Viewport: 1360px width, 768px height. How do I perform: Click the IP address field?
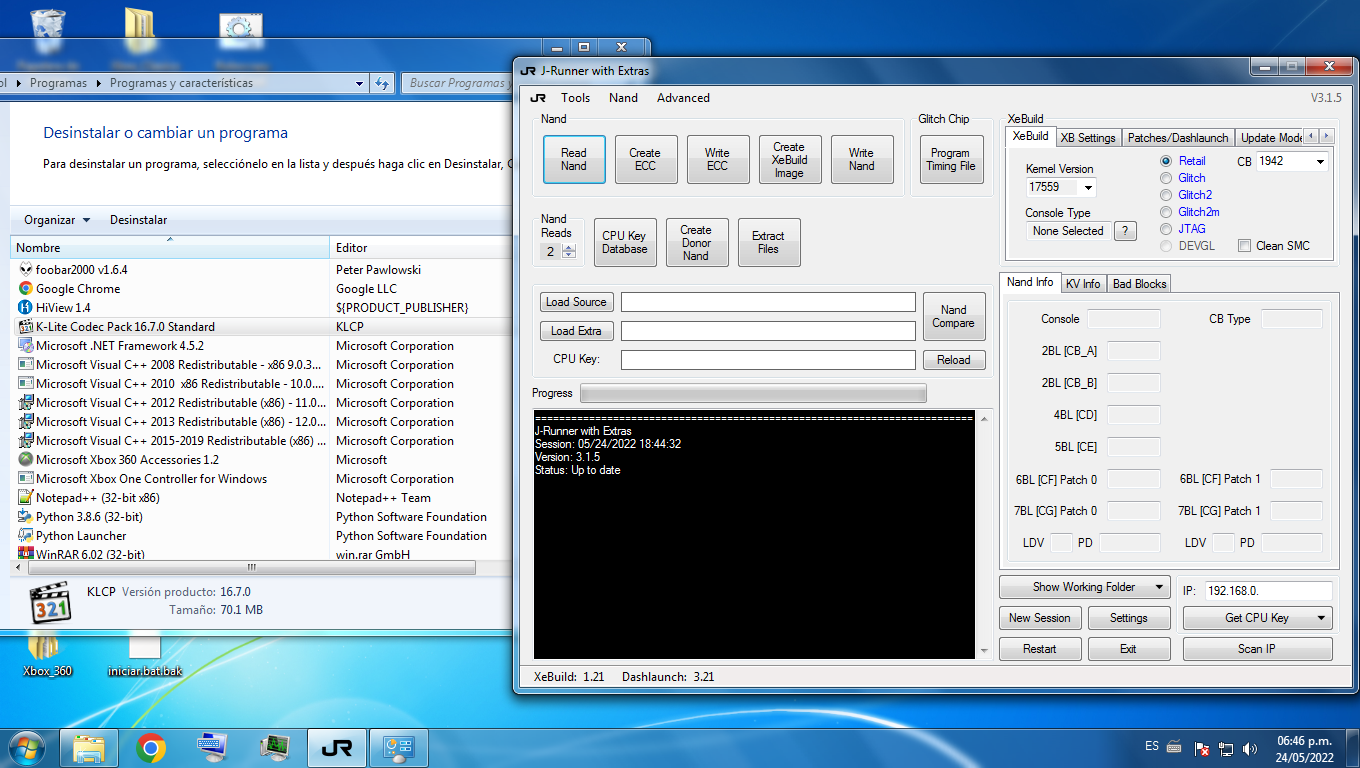[x=1268, y=591]
